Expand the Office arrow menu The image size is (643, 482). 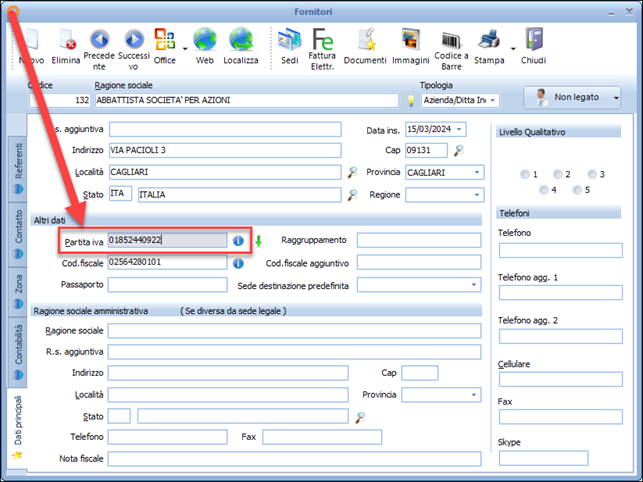[x=185, y=49]
